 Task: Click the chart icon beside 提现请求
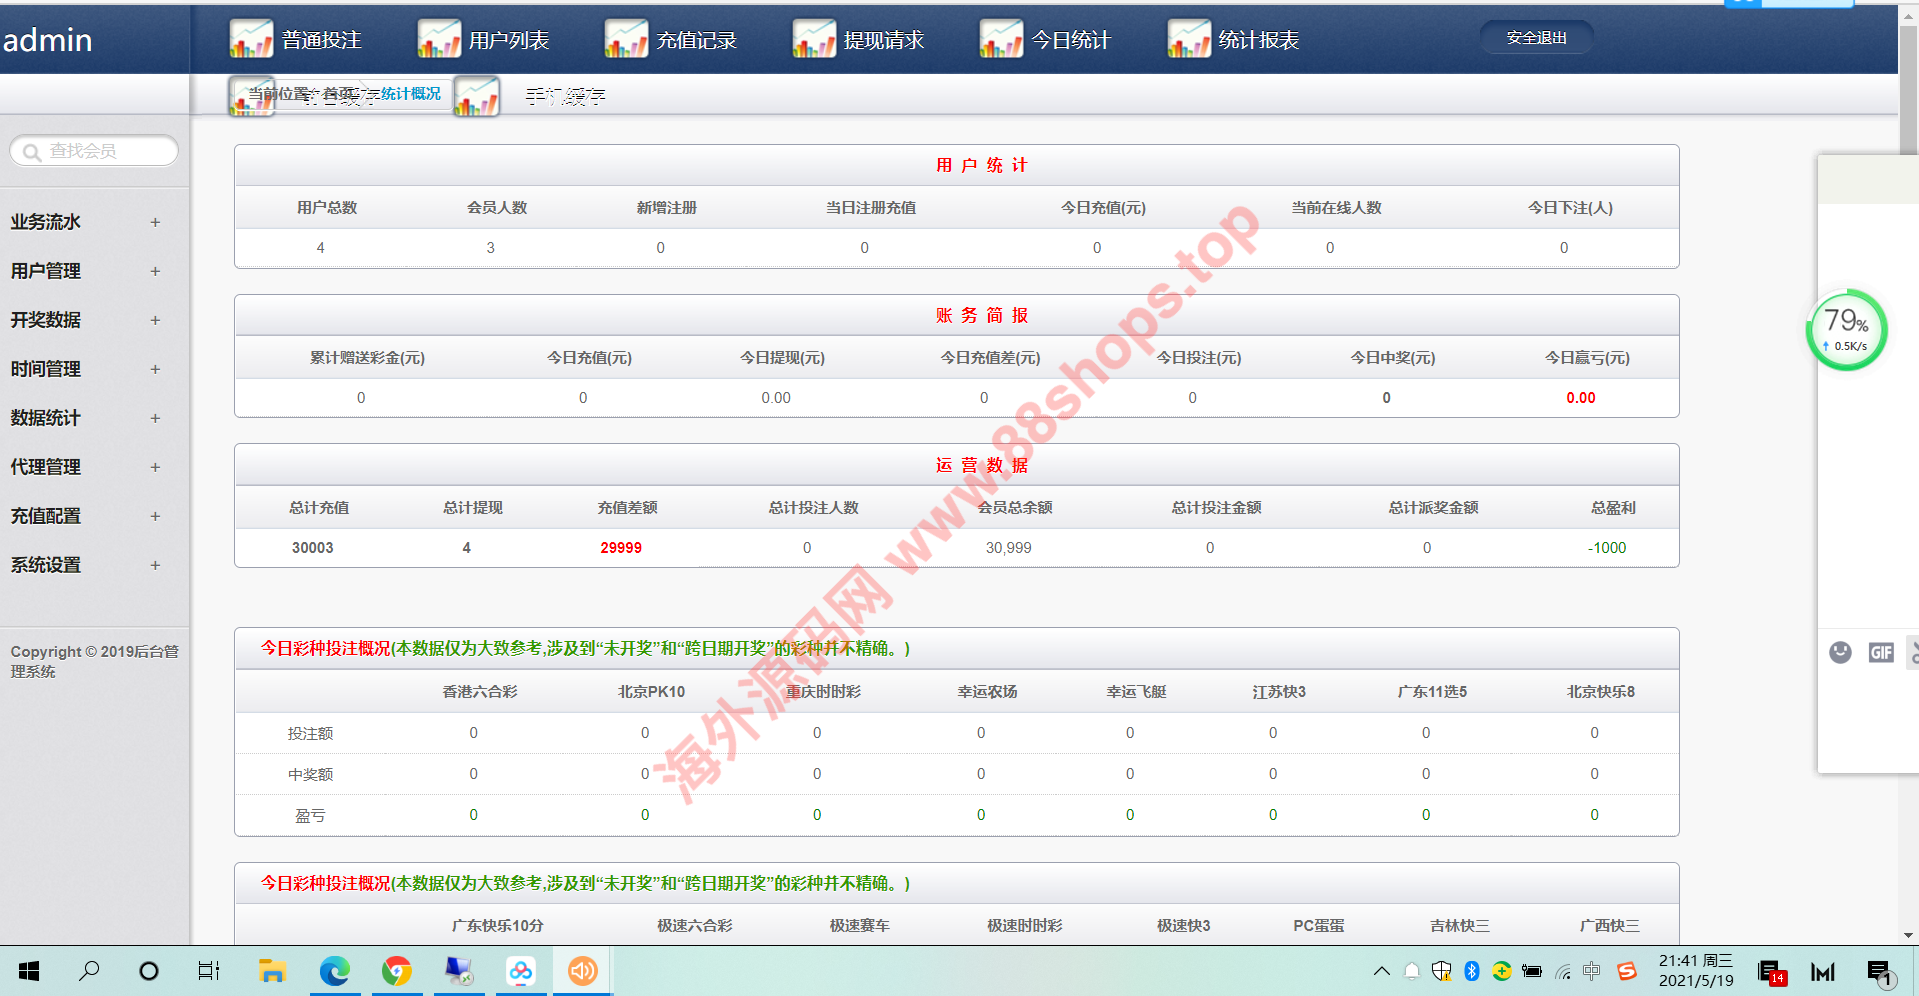[814, 40]
